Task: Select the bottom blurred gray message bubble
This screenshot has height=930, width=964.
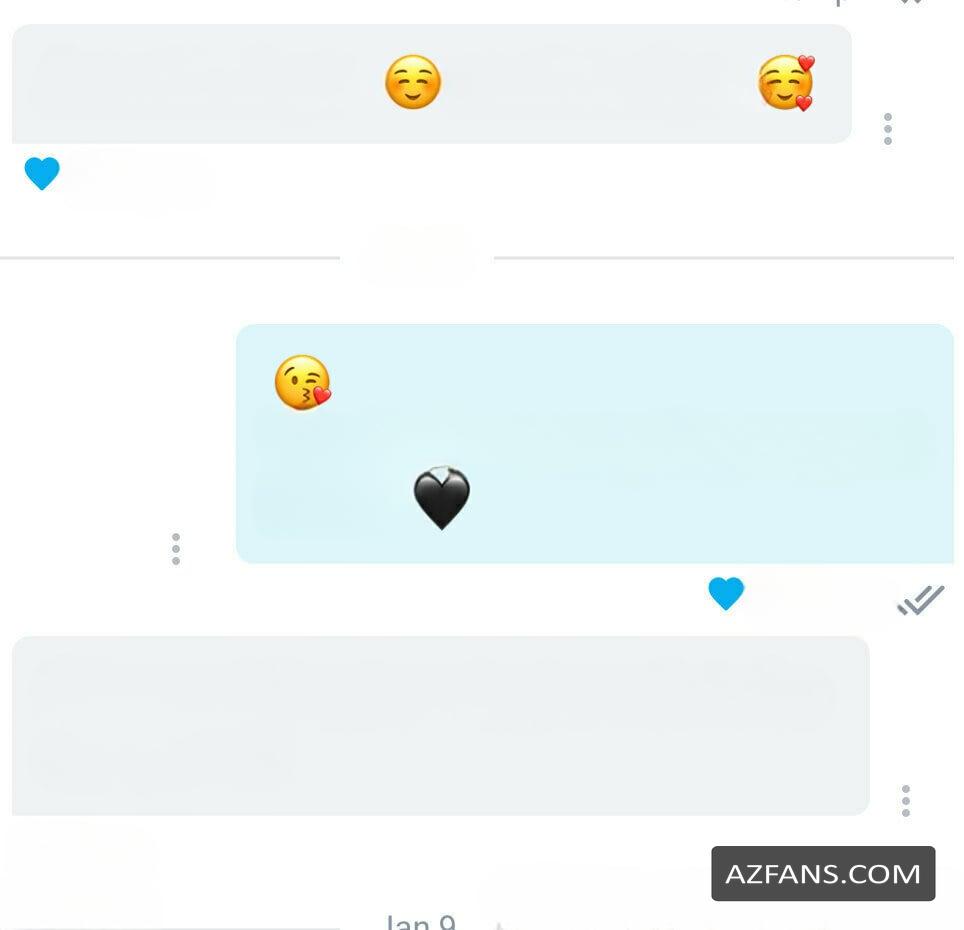Action: [441, 725]
